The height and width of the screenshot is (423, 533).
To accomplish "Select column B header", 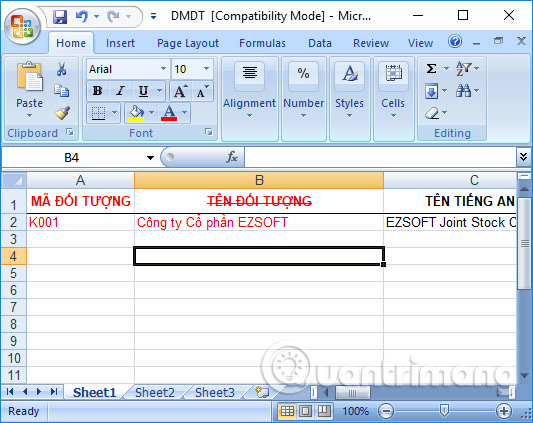I will pyautogui.click(x=259, y=180).
